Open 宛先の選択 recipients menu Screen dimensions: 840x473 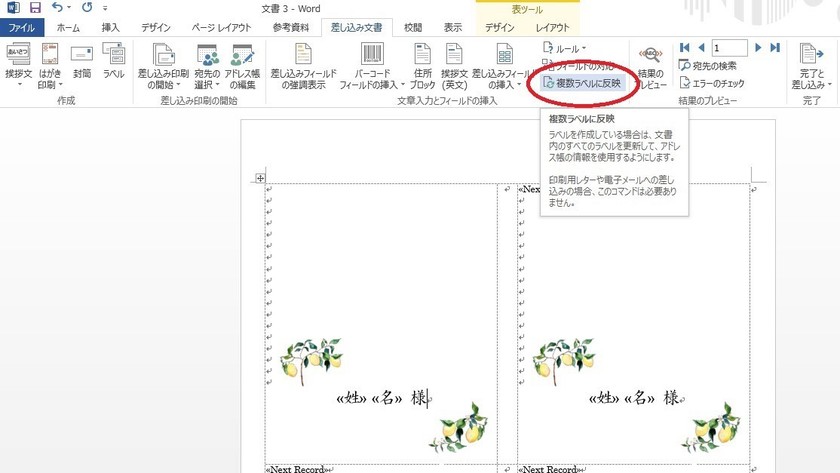pyautogui.click(x=207, y=65)
